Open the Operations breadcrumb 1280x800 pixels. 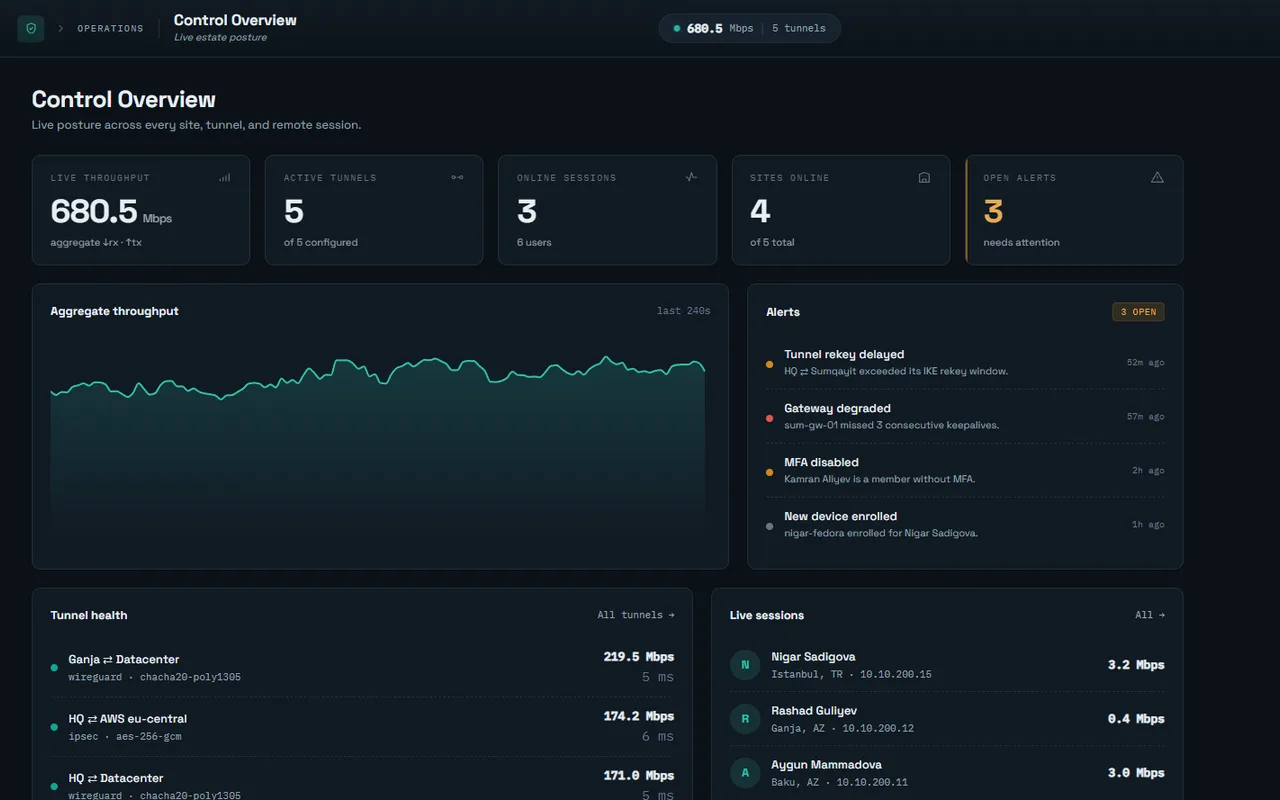pos(110,28)
